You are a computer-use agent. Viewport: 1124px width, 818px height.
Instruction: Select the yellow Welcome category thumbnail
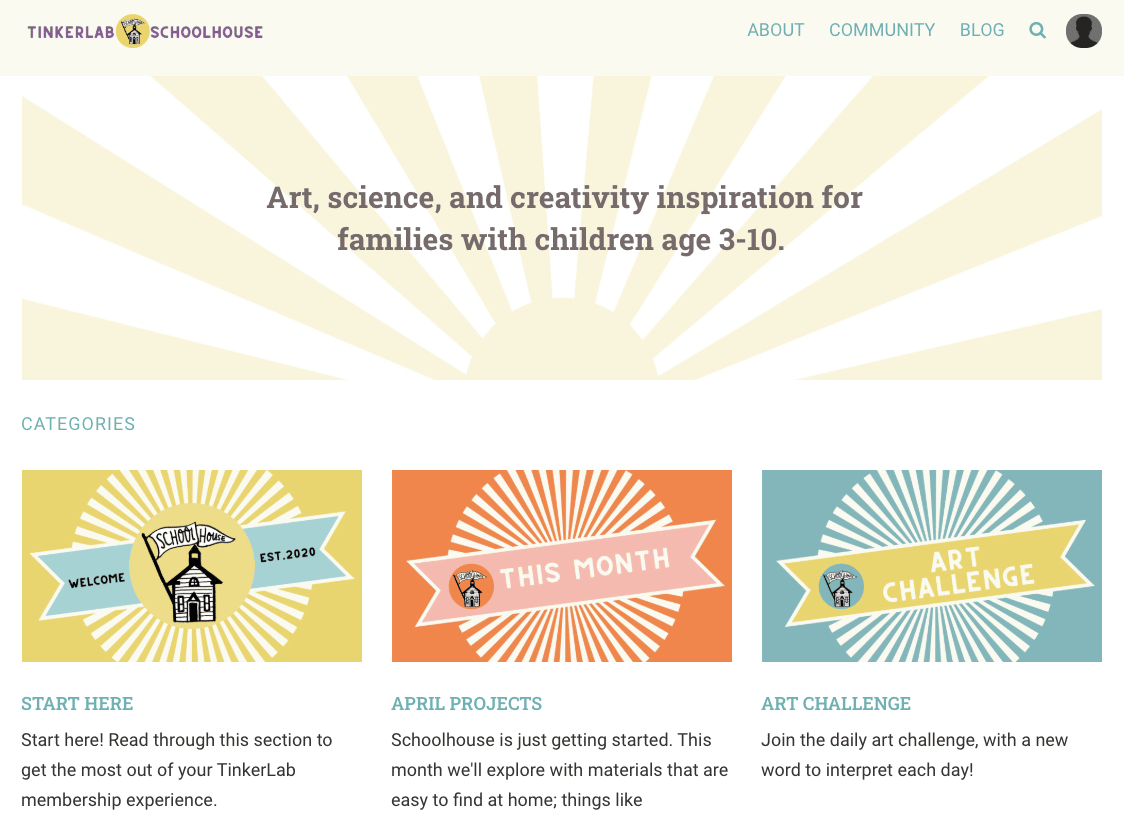coord(191,566)
